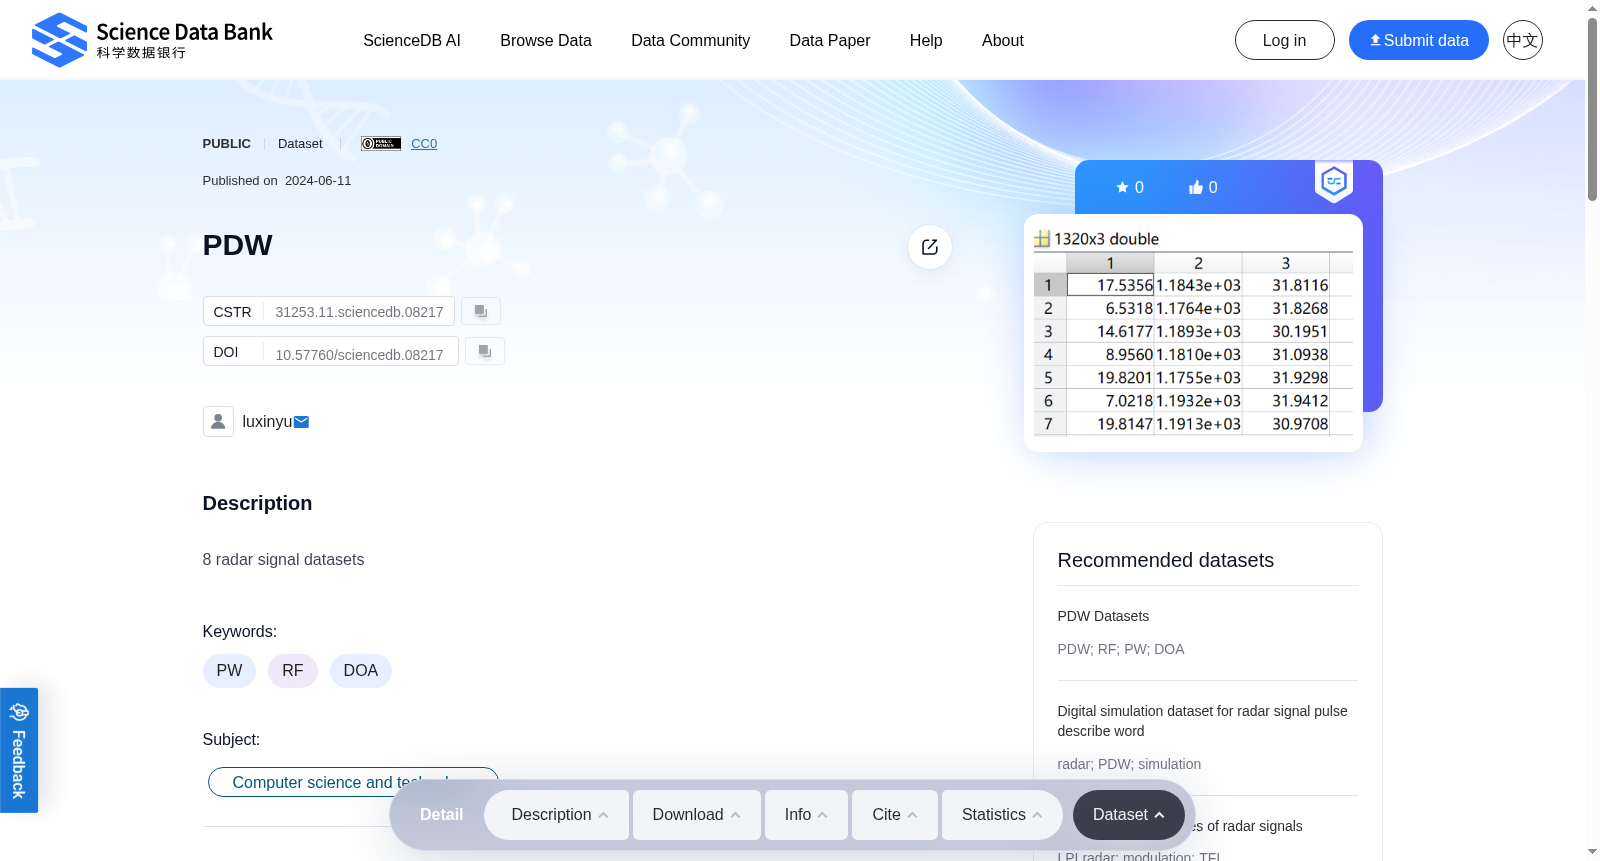Click the PUBLIC status label
The height and width of the screenshot is (861, 1600).
[226, 144]
